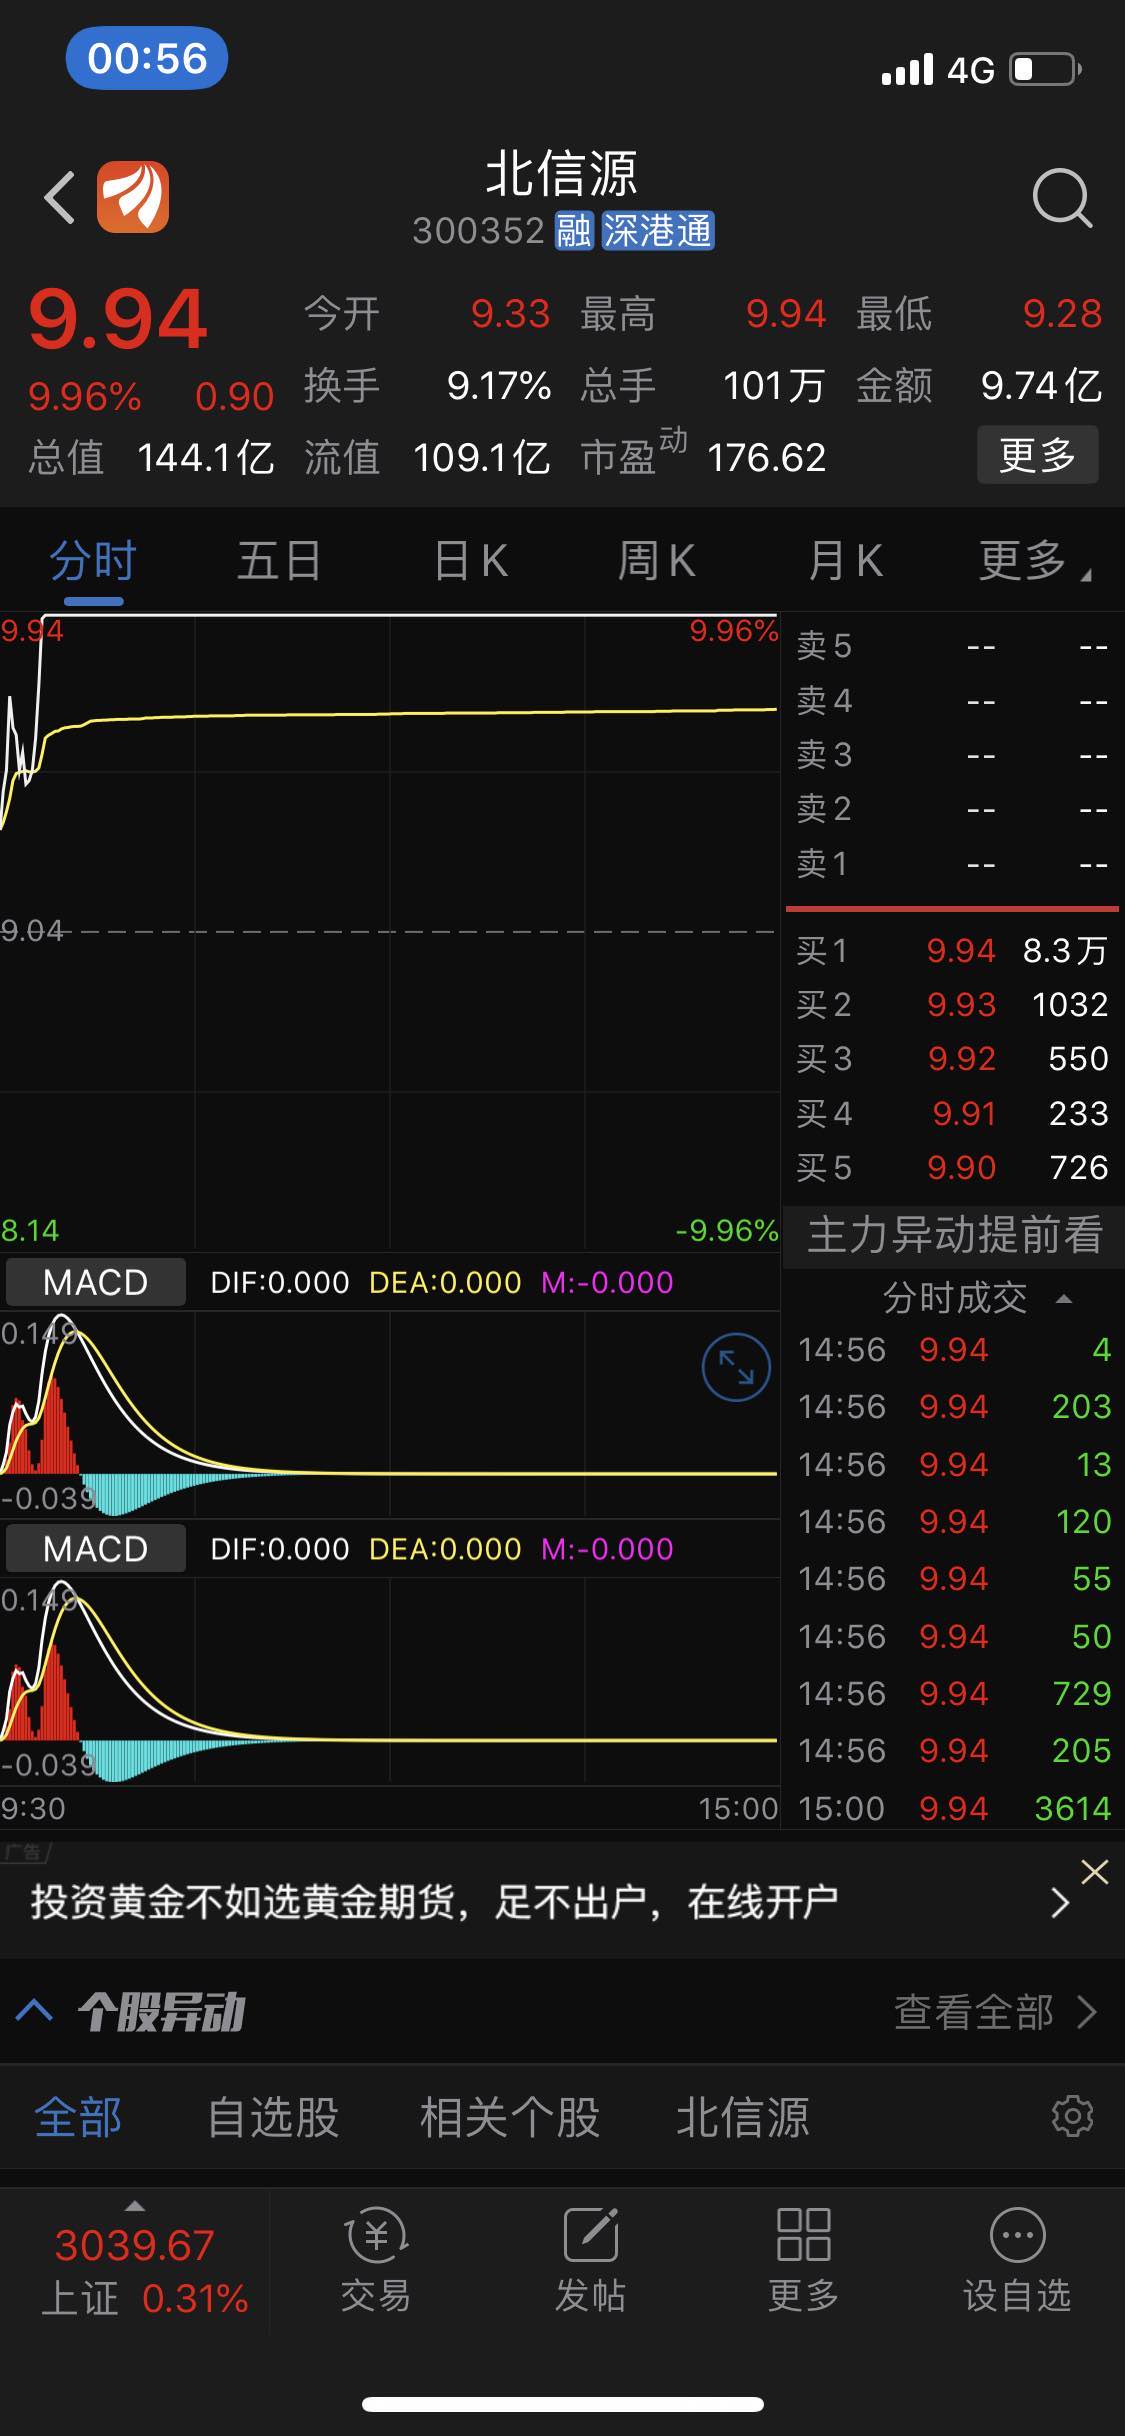Collapse the 个股异动 section chevron
The height and width of the screenshot is (2436, 1125).
coord(35,2011)
